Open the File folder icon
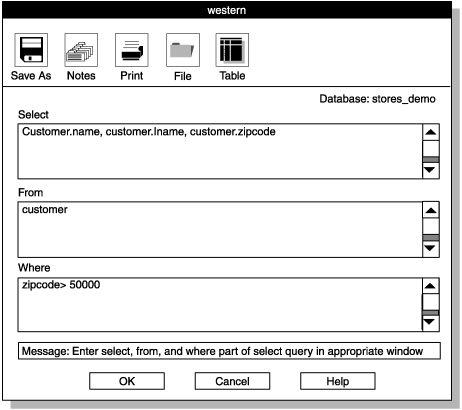The height and width of the screenshot is (410, 462). (x=183, y=50)
